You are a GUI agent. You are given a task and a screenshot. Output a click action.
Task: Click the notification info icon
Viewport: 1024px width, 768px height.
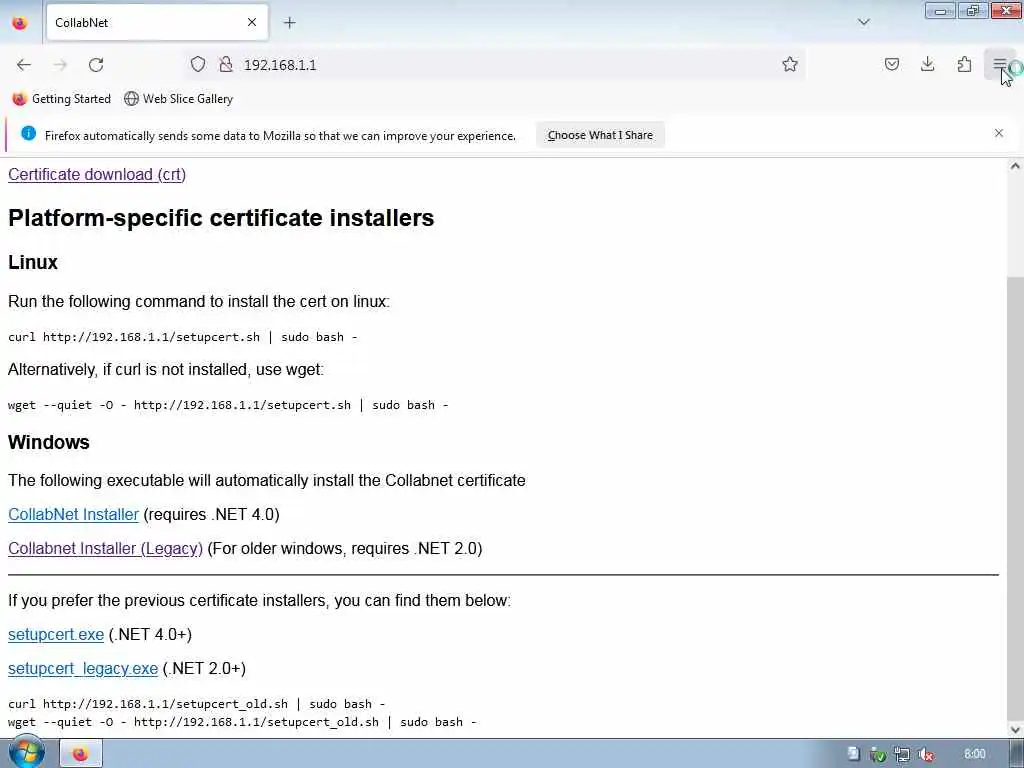[x=28, y=133]
